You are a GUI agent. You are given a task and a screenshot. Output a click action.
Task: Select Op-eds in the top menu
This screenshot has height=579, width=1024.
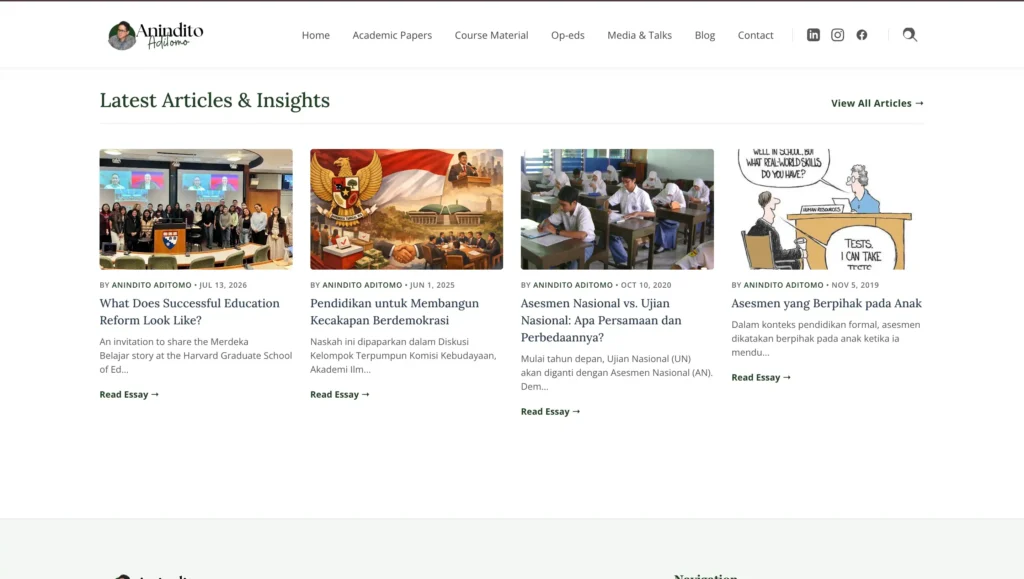[x=568, y=35]
